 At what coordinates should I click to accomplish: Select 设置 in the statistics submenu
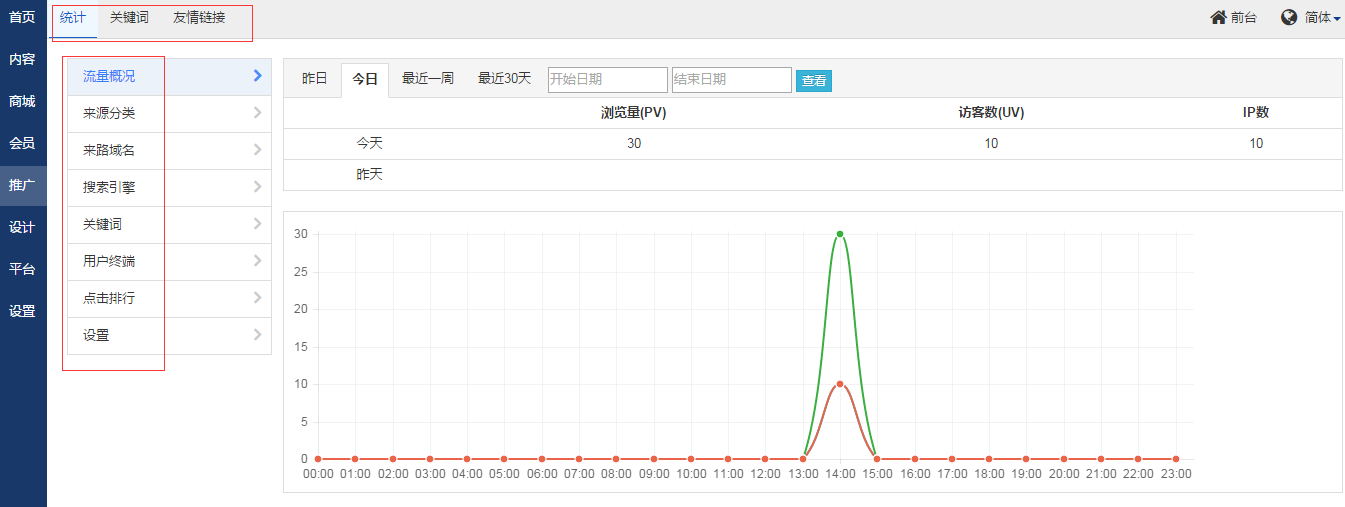169,335
